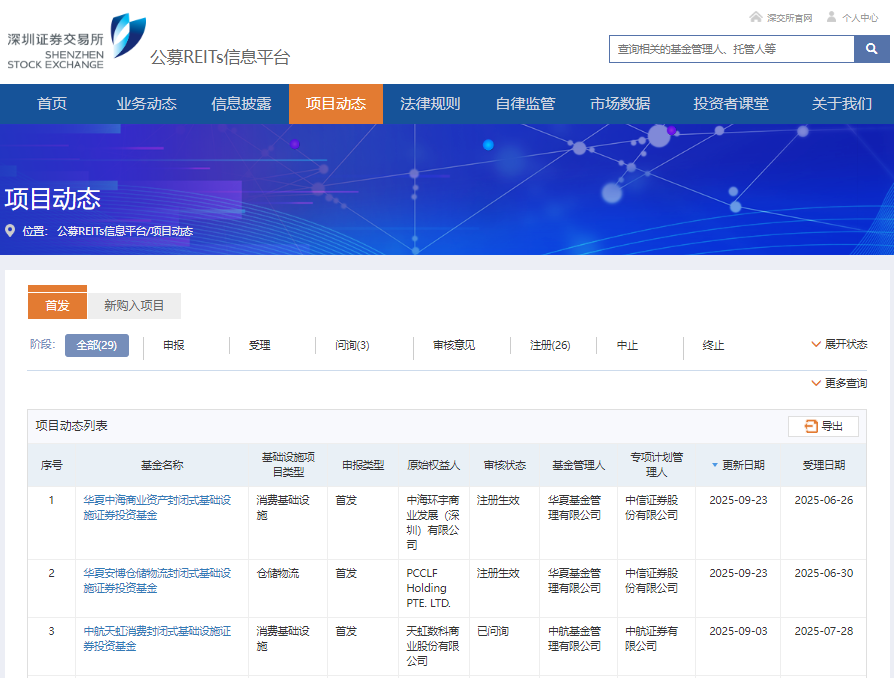Click the fund manager search input field
The image size is (894, 678).
731,49
